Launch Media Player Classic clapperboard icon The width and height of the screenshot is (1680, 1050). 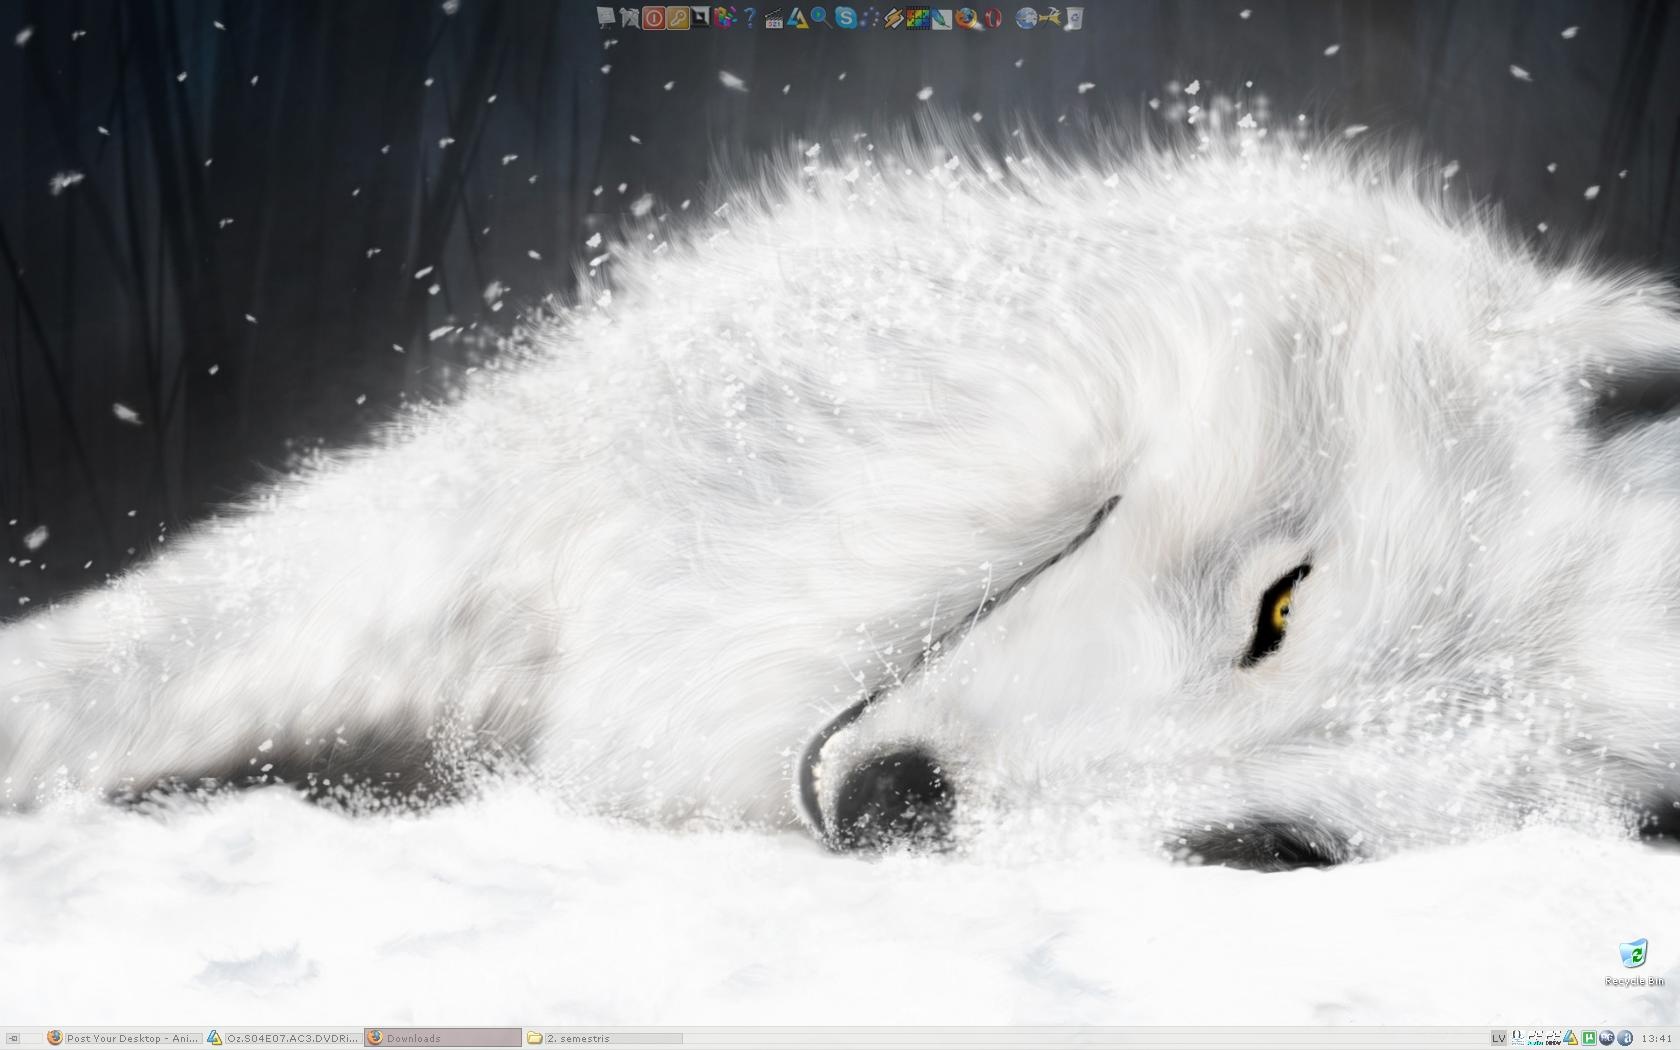click(x=774, y=19)
